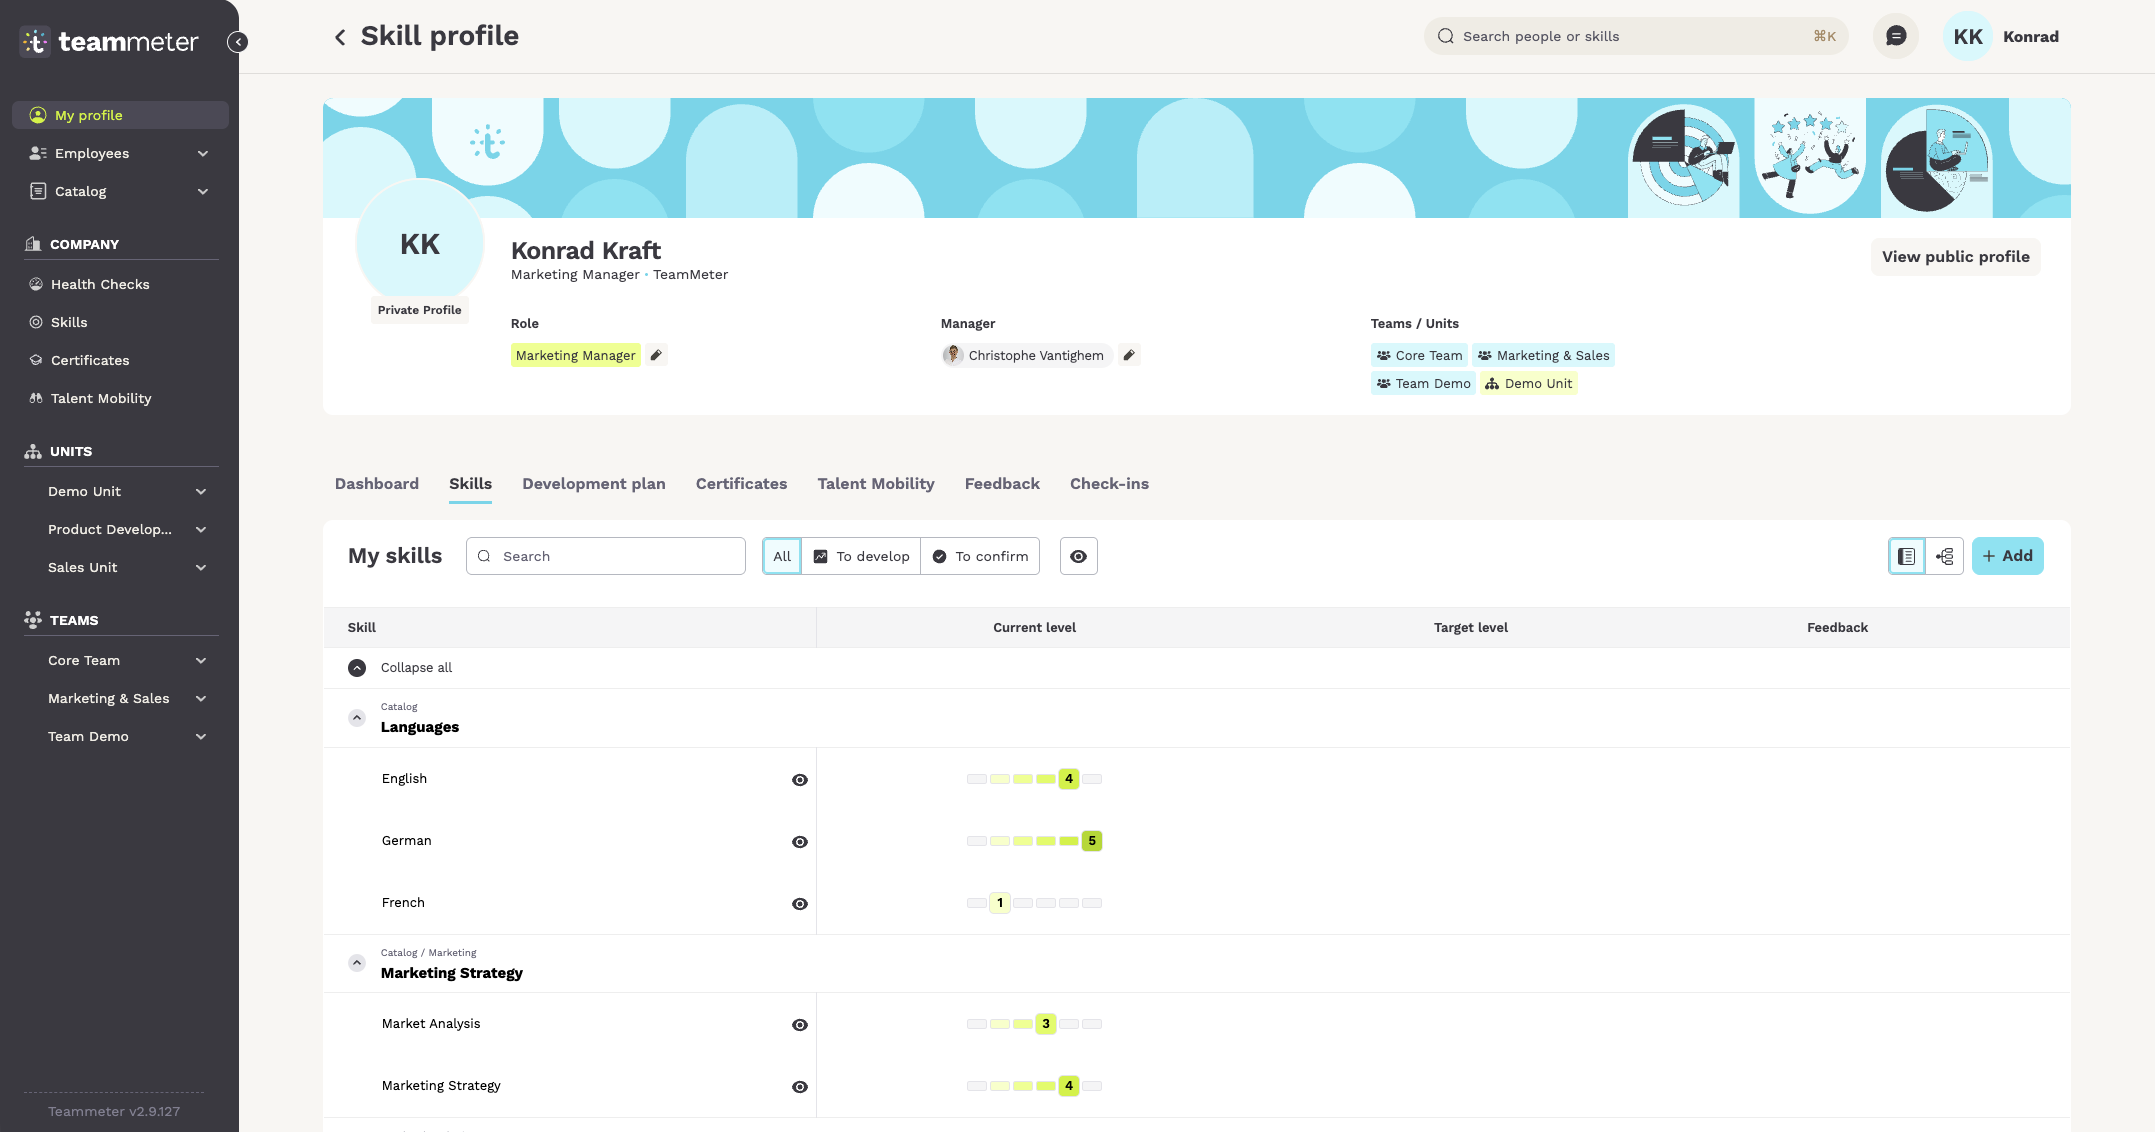
Task: Go back using Skill profile arrow
Action: pyautogui.click(x=340, y=37)
